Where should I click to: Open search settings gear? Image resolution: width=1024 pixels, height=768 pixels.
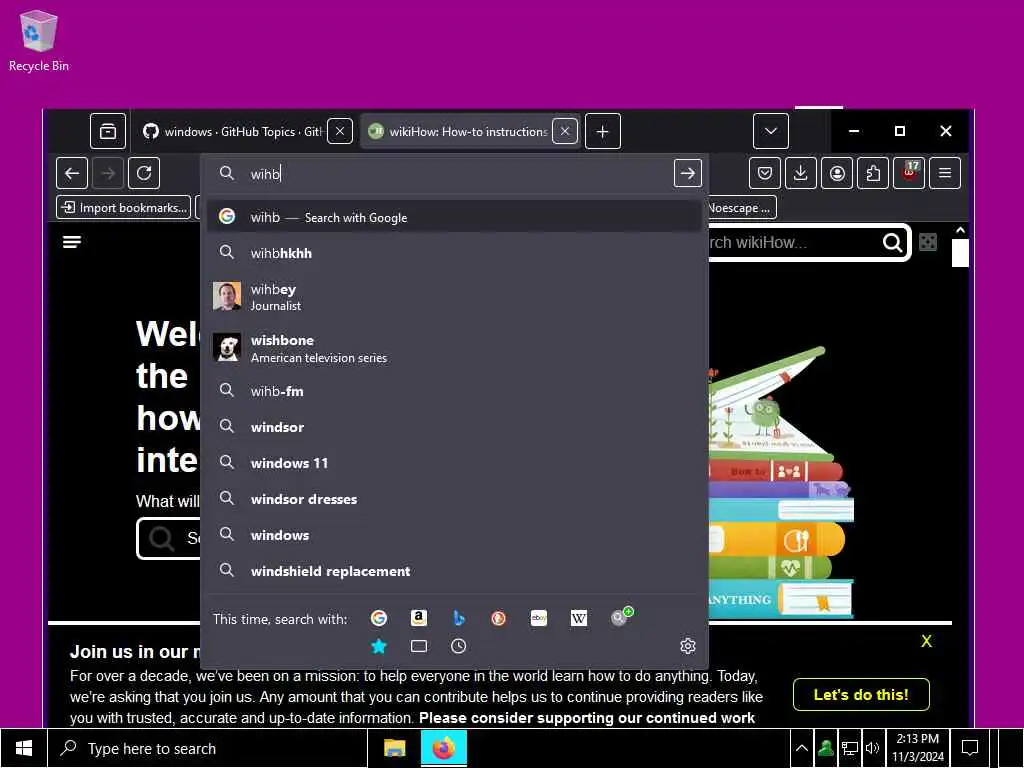tap(688, 646)
